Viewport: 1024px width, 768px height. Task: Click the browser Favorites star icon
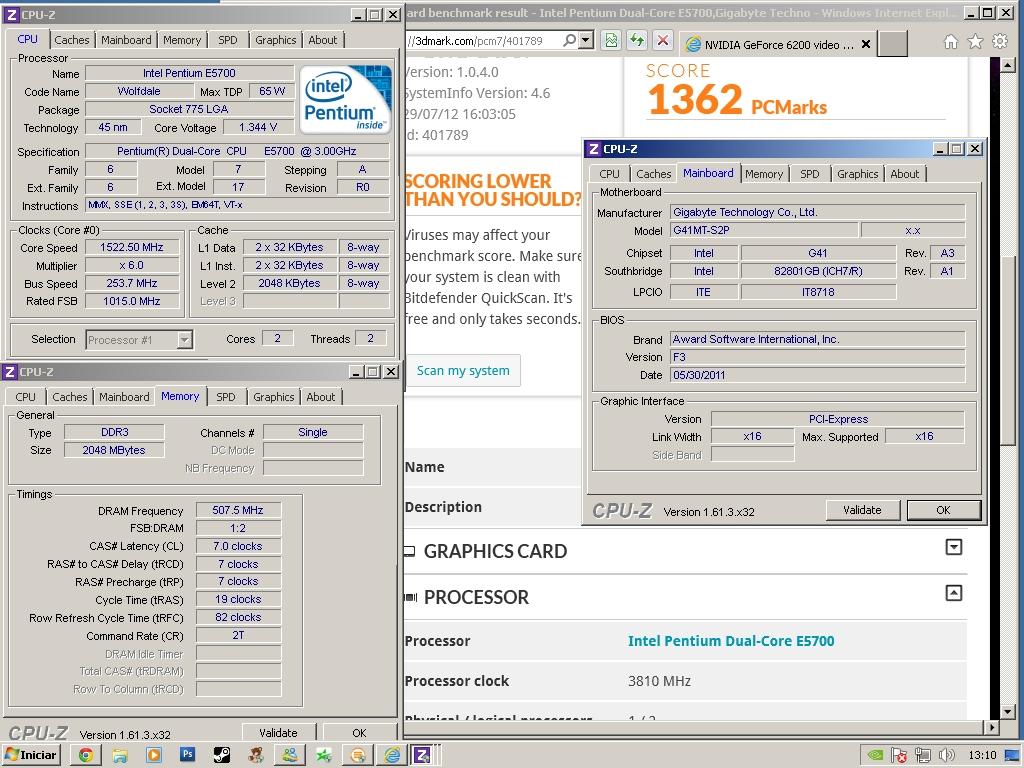click(x=975, y=42)
